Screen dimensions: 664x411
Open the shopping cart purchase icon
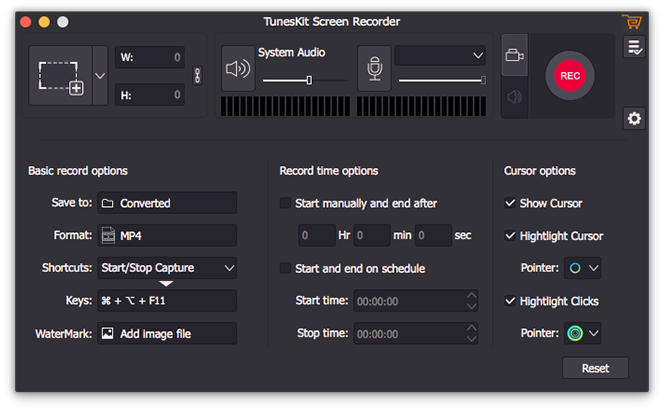632,22
